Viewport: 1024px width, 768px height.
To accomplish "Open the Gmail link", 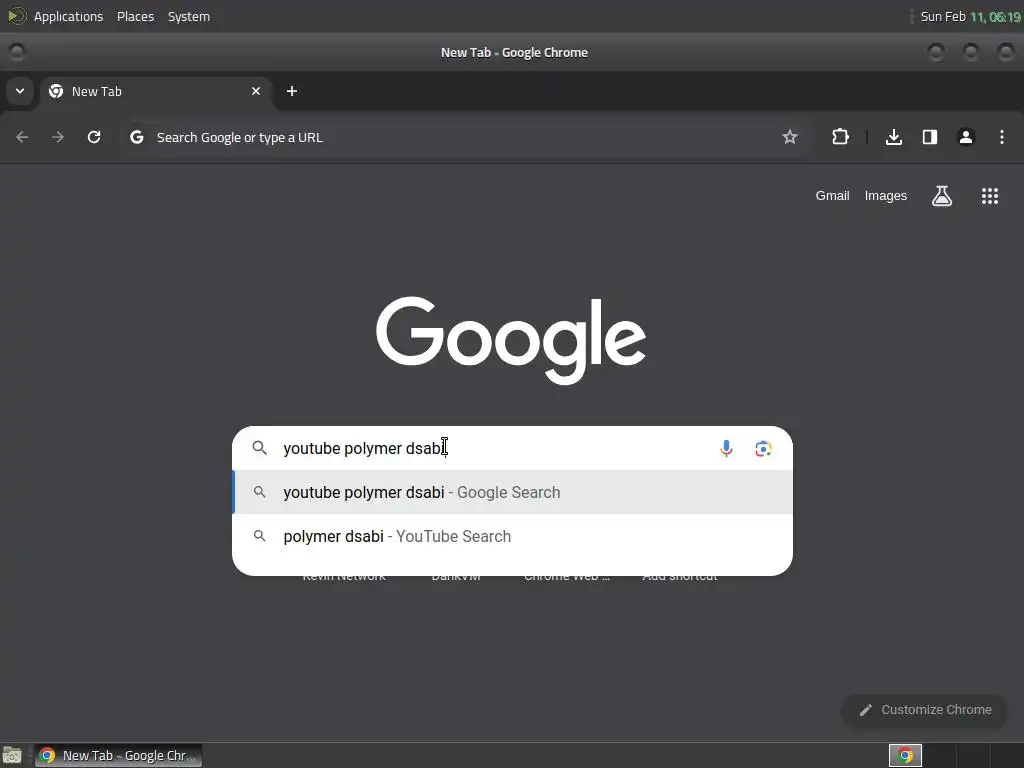I will click(x=832, y=196).
